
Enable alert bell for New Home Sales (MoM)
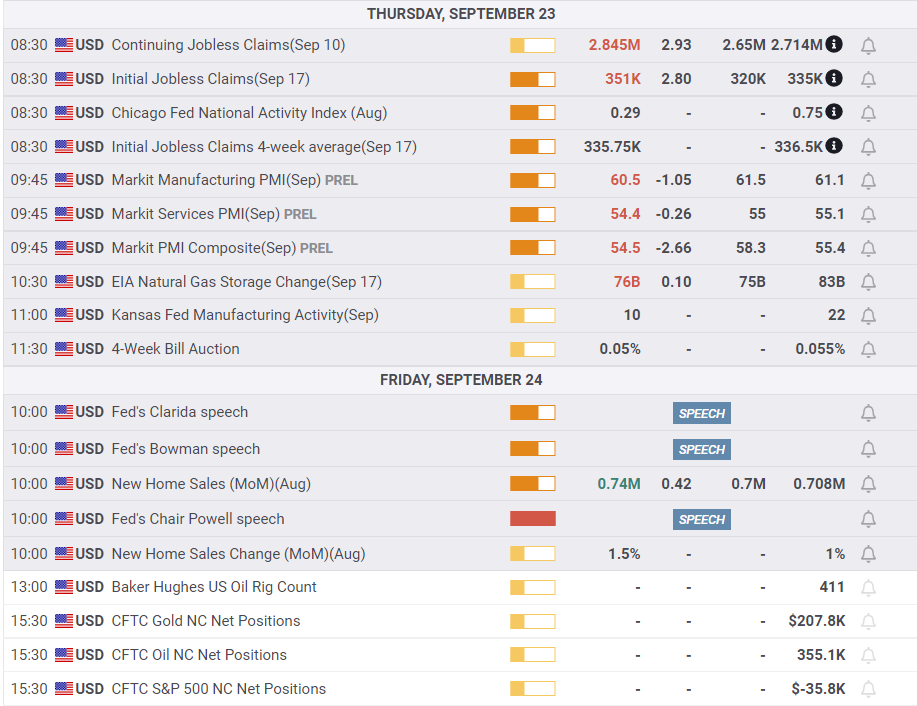click(868, 484)
